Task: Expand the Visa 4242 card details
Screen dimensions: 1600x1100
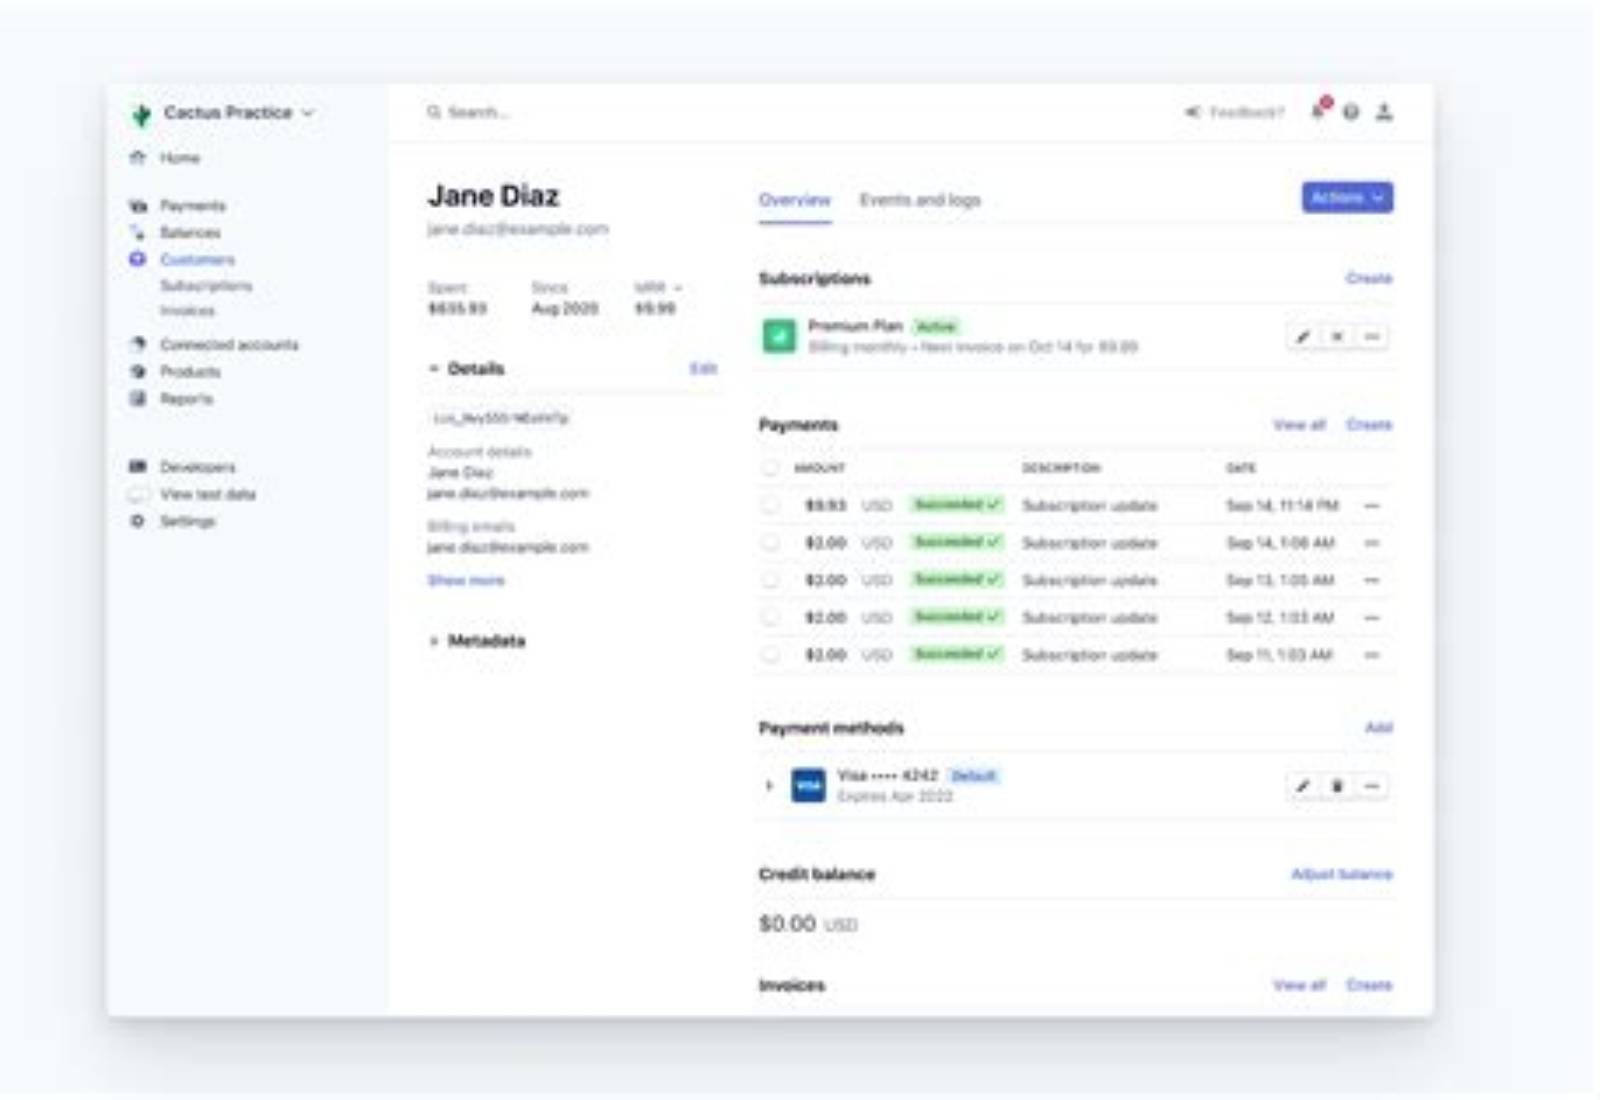Action: click(769, 786)
